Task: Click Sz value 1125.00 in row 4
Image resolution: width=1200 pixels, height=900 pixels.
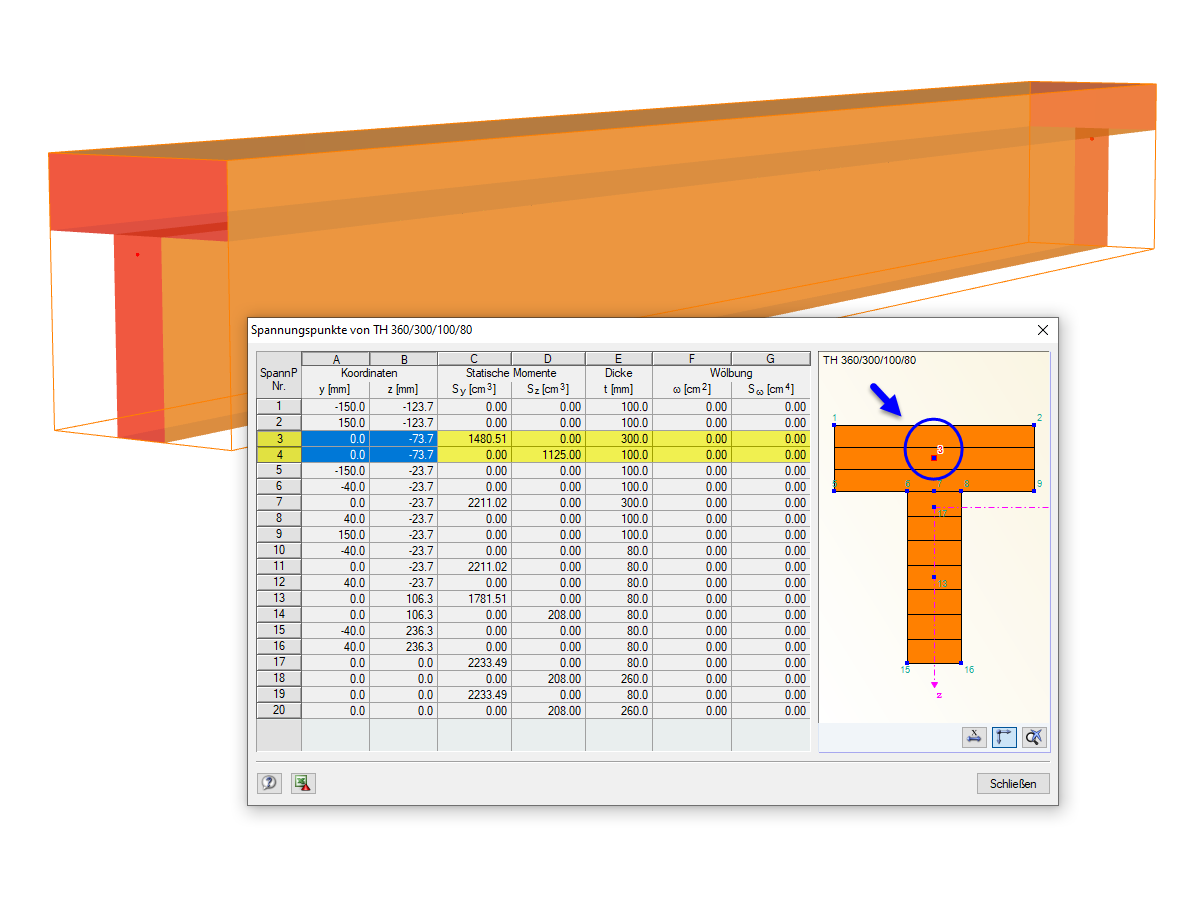Action: [x=548, y=455]
